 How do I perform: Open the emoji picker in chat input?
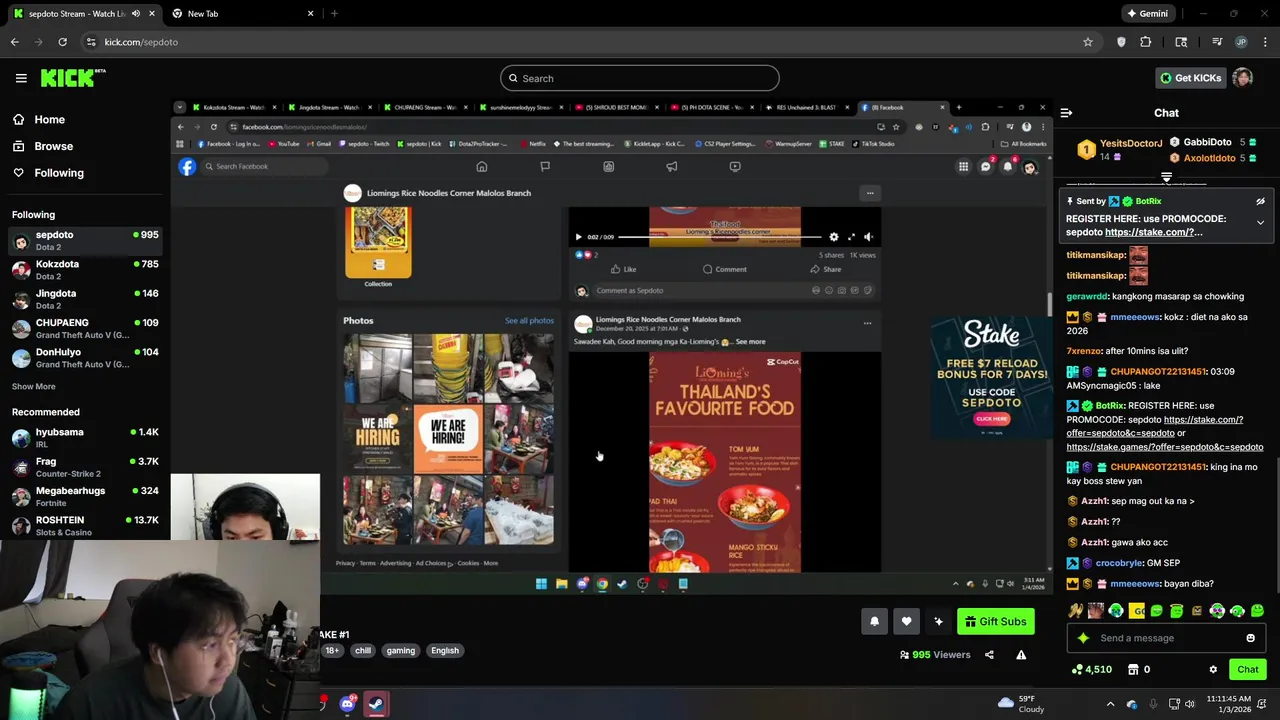point(1250,638)
